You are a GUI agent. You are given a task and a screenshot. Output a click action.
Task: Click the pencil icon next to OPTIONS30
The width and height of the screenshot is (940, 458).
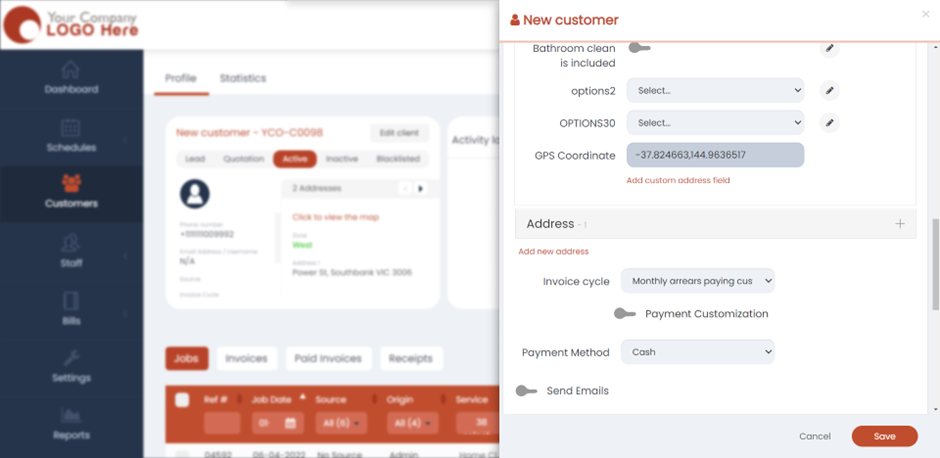[x=829, y=123]
